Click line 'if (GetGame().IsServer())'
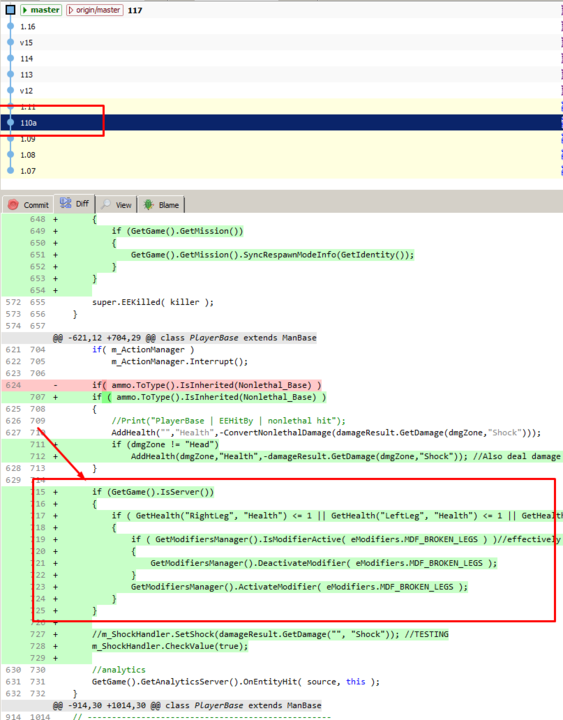Image resolution: width=563 pixels, height=720 pixels. (153, 492)
